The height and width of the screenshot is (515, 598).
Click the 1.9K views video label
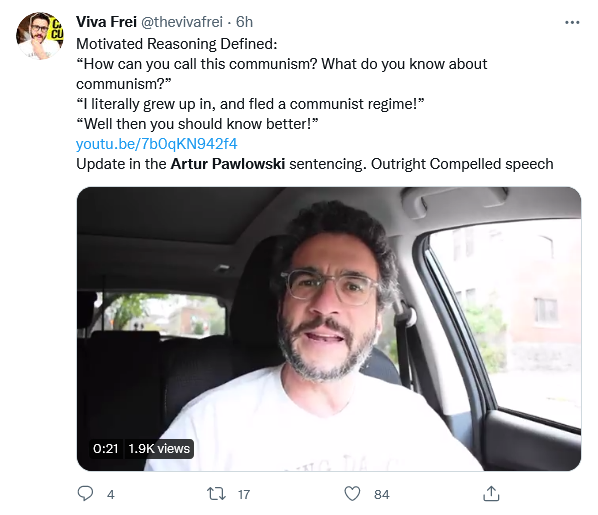pyautogui.click(x=159, y=449)
